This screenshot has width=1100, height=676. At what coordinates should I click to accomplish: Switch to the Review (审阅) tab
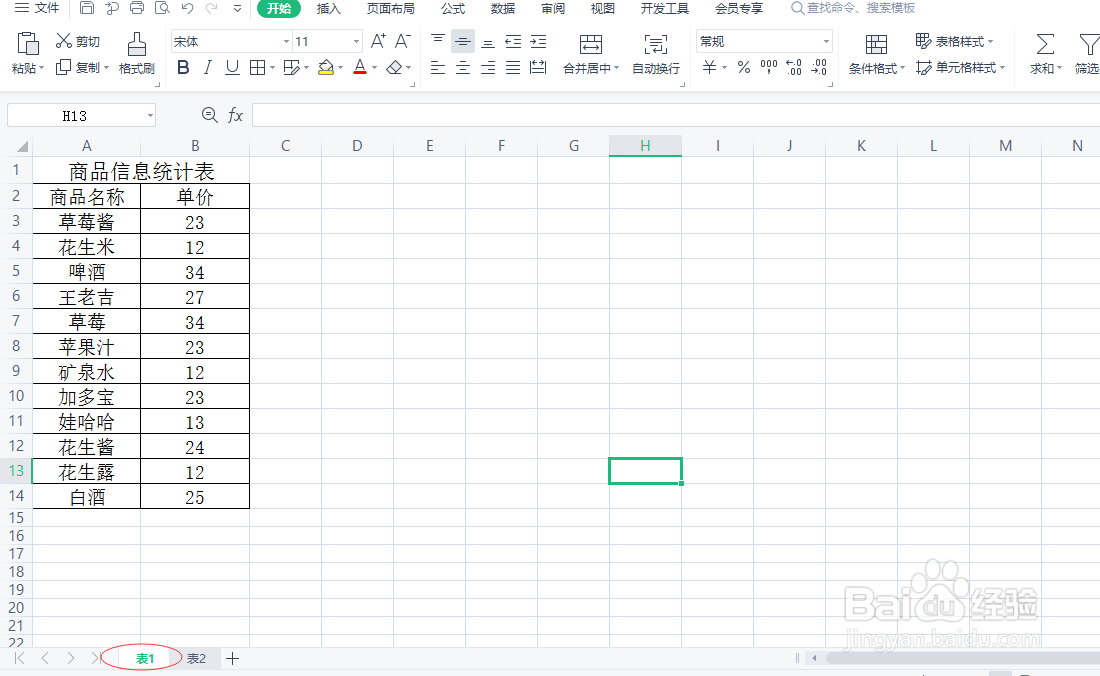[553, 8]
